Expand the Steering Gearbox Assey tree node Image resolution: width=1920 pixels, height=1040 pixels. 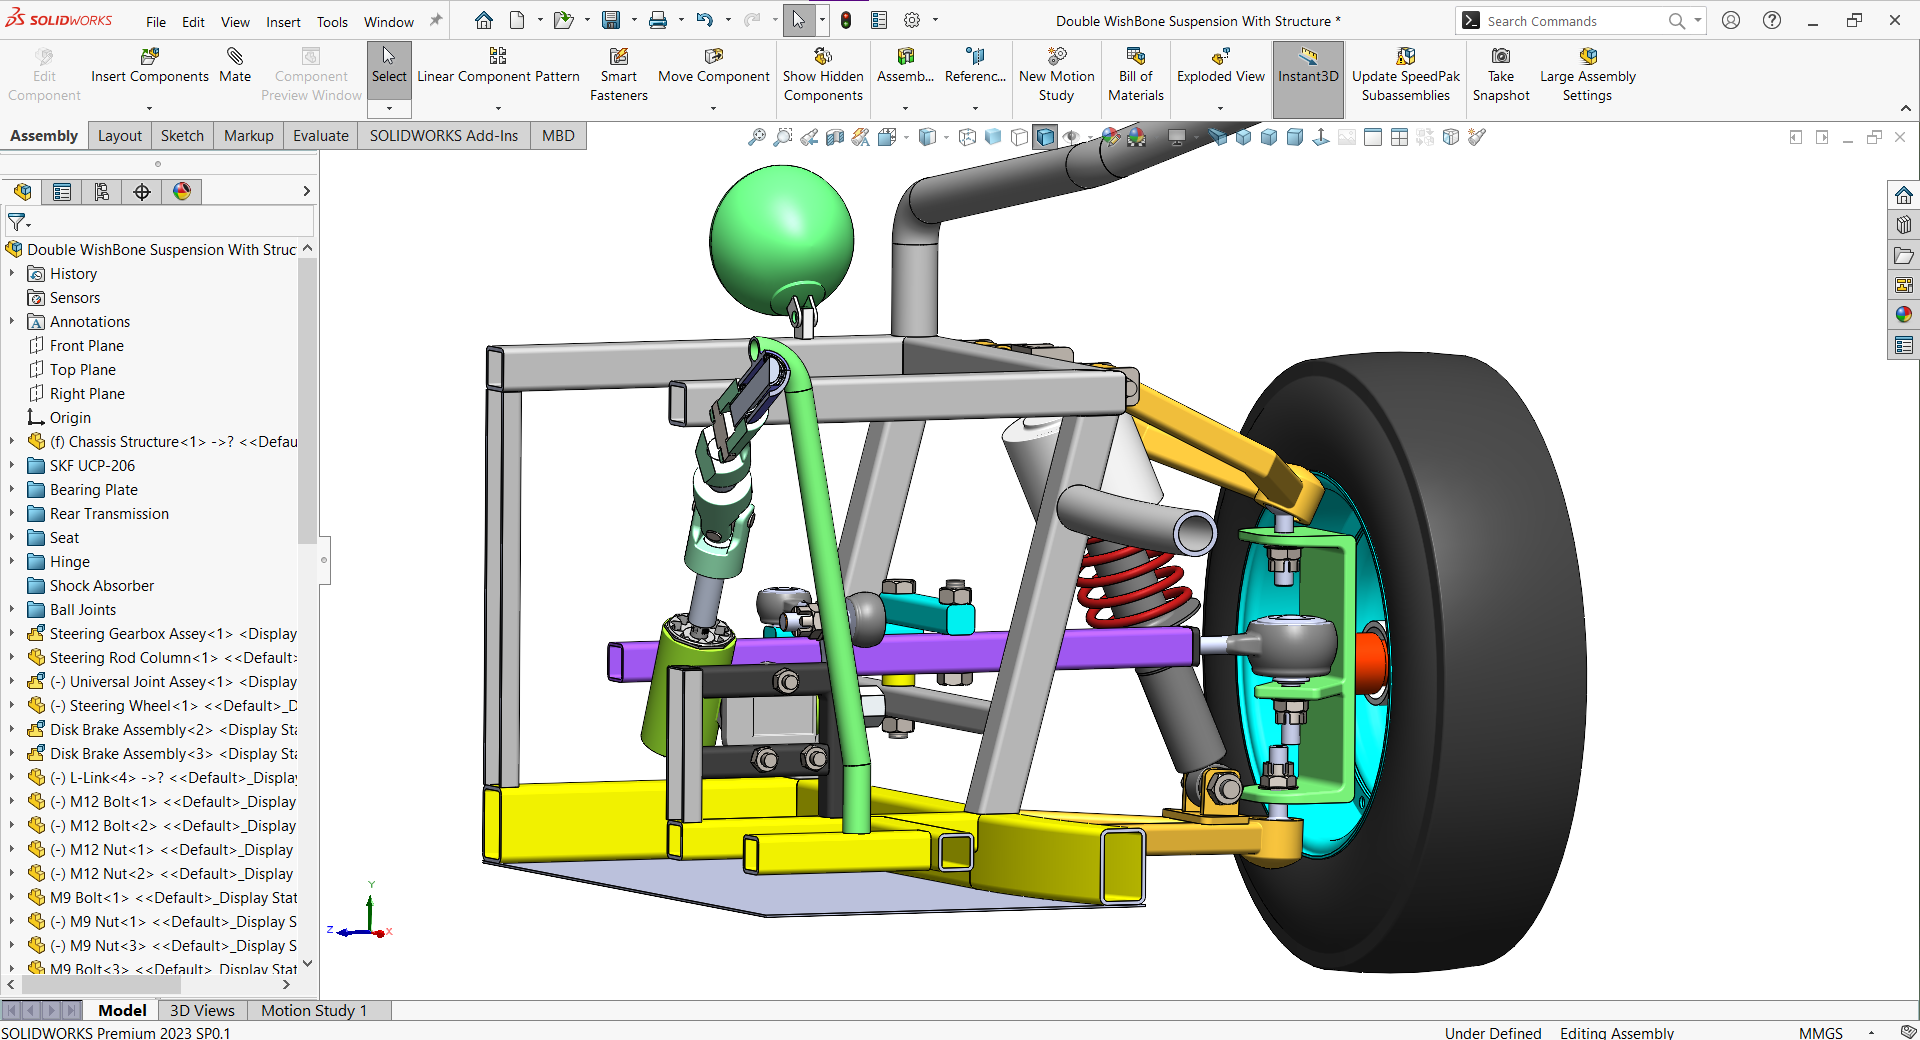click(x=12, y=634)
